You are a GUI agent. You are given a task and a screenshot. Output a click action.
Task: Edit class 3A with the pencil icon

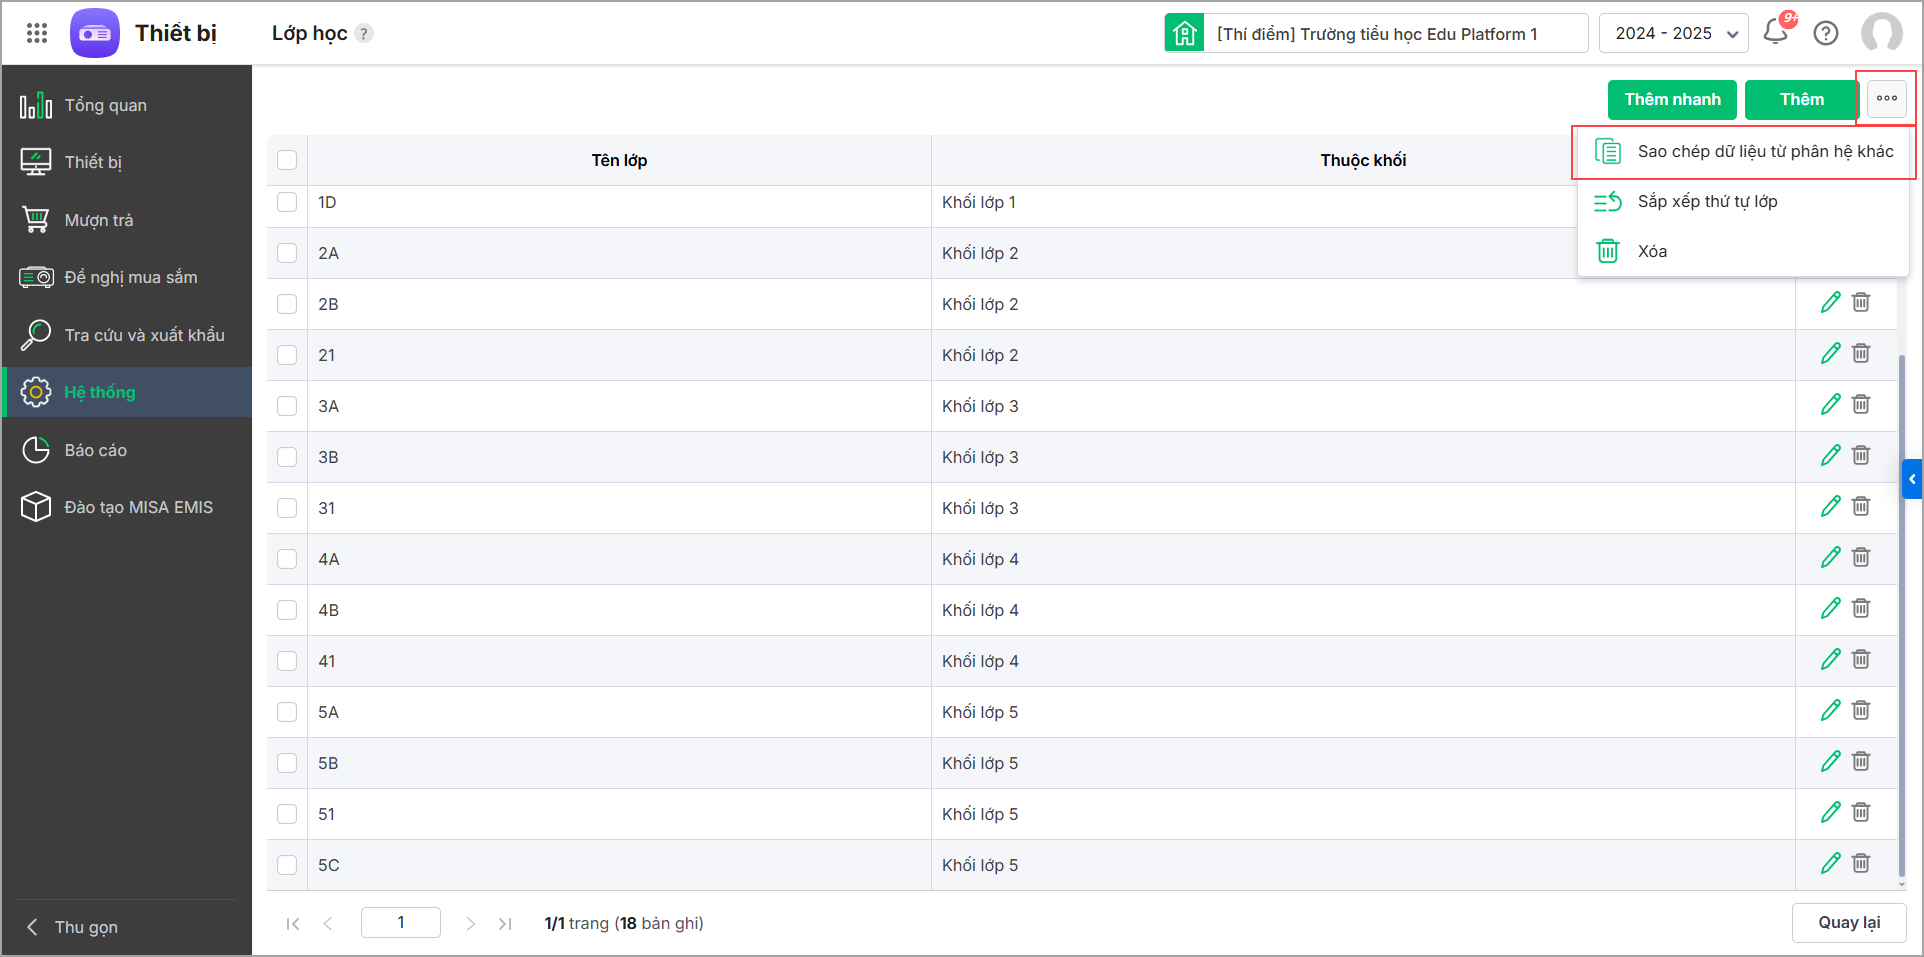coord(1831,405)
